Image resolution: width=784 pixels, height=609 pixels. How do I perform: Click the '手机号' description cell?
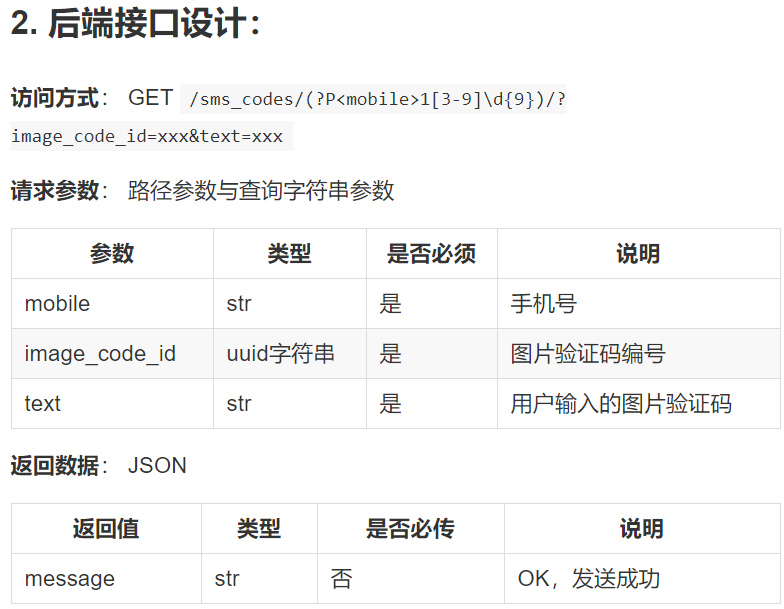coord(638,304)
